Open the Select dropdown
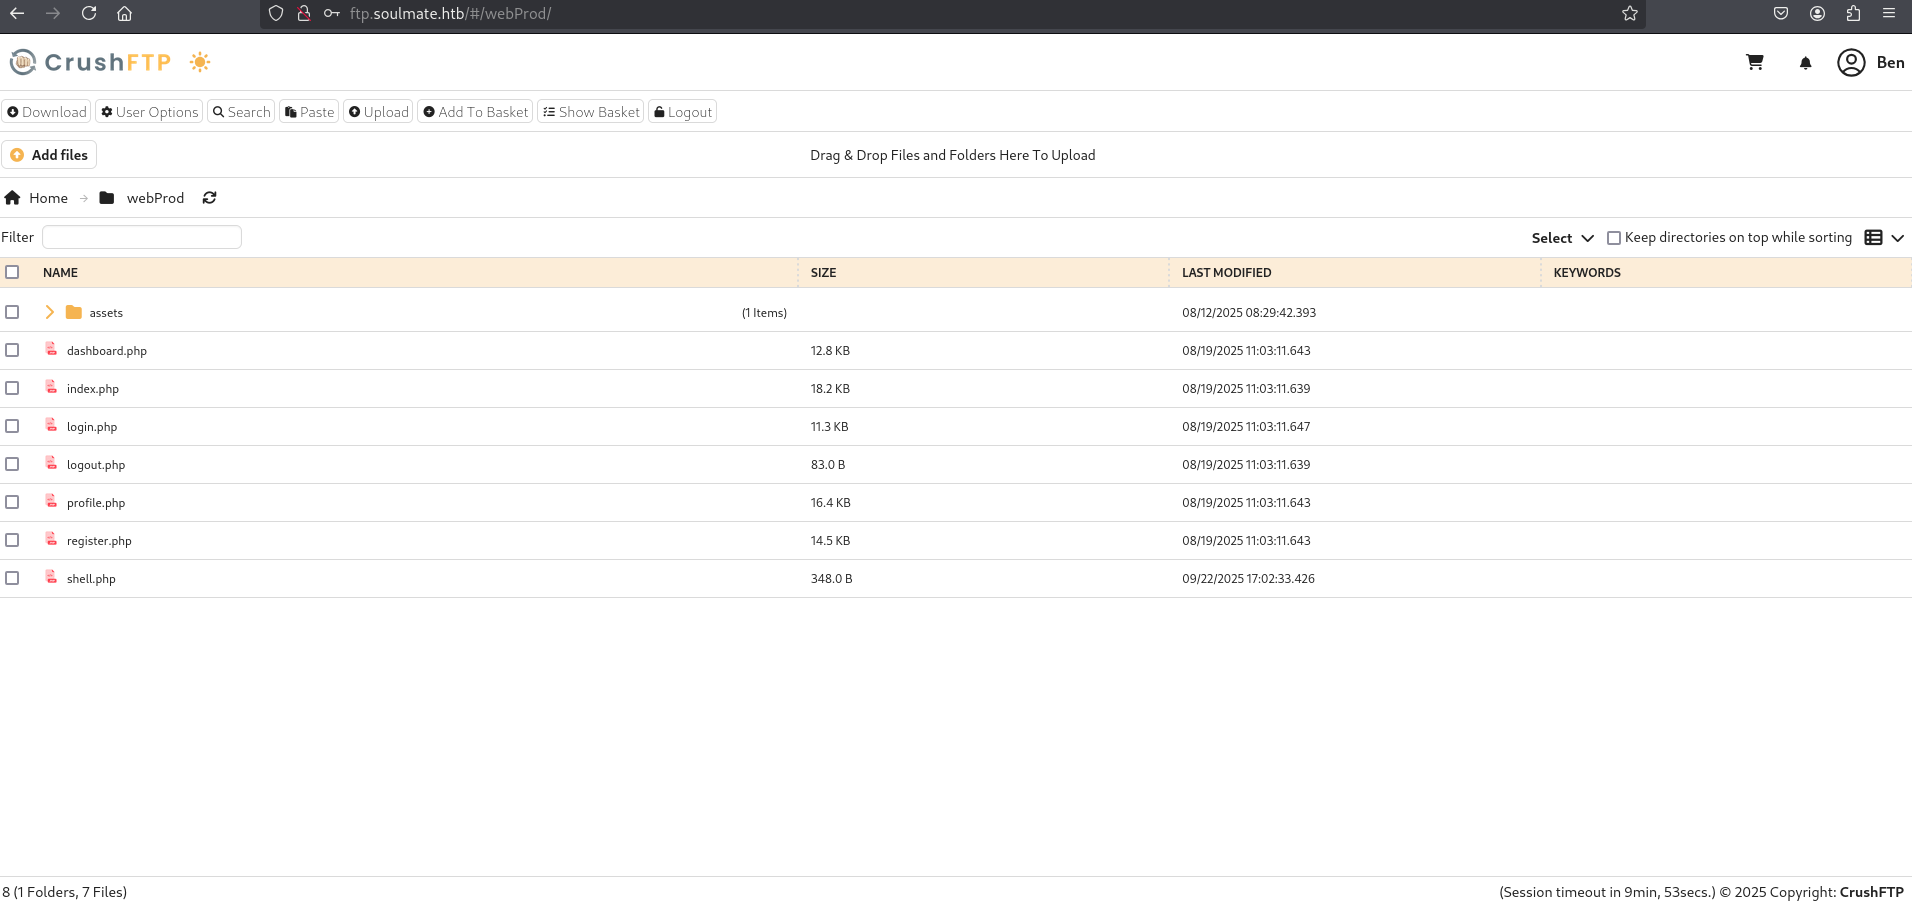1912x907 pixels. (1562, 238)
